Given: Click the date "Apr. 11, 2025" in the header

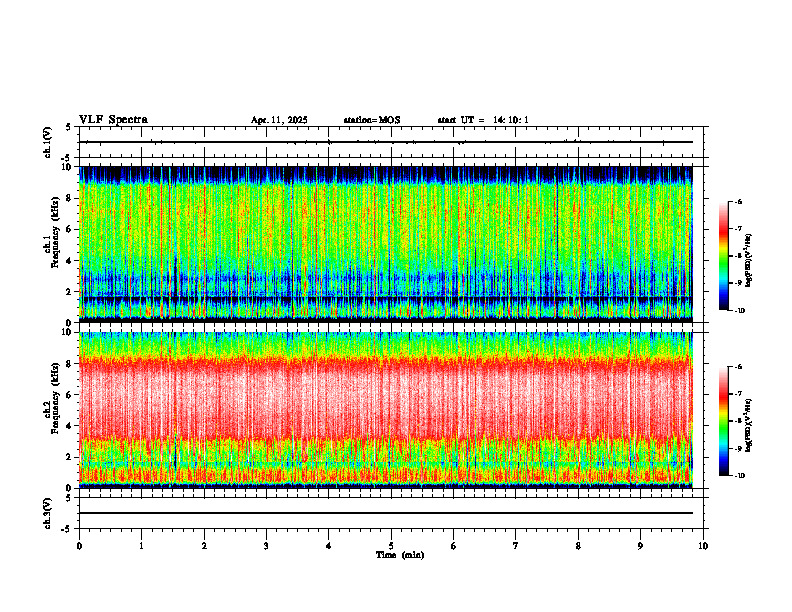Looking at the screenshot, I should (x=279, y=120).
